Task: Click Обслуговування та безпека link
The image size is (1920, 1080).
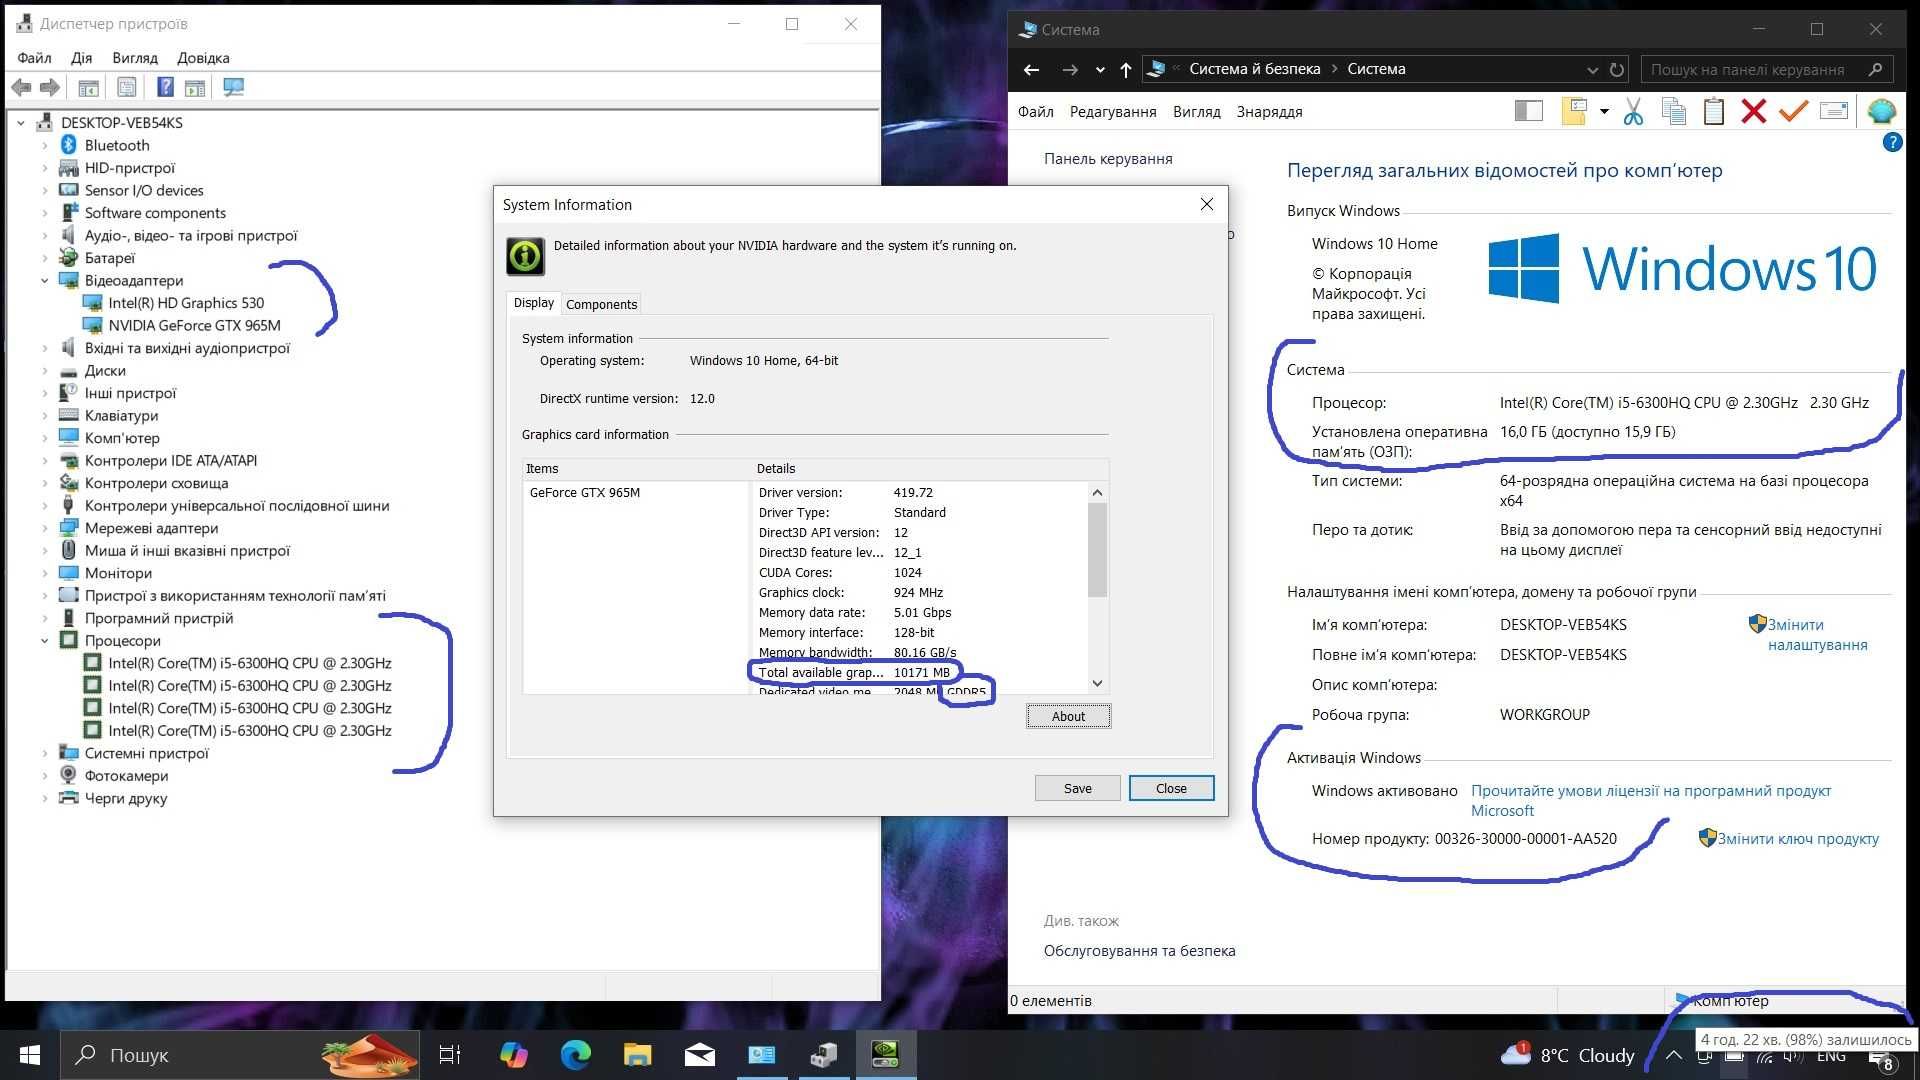Action: 1139,951
